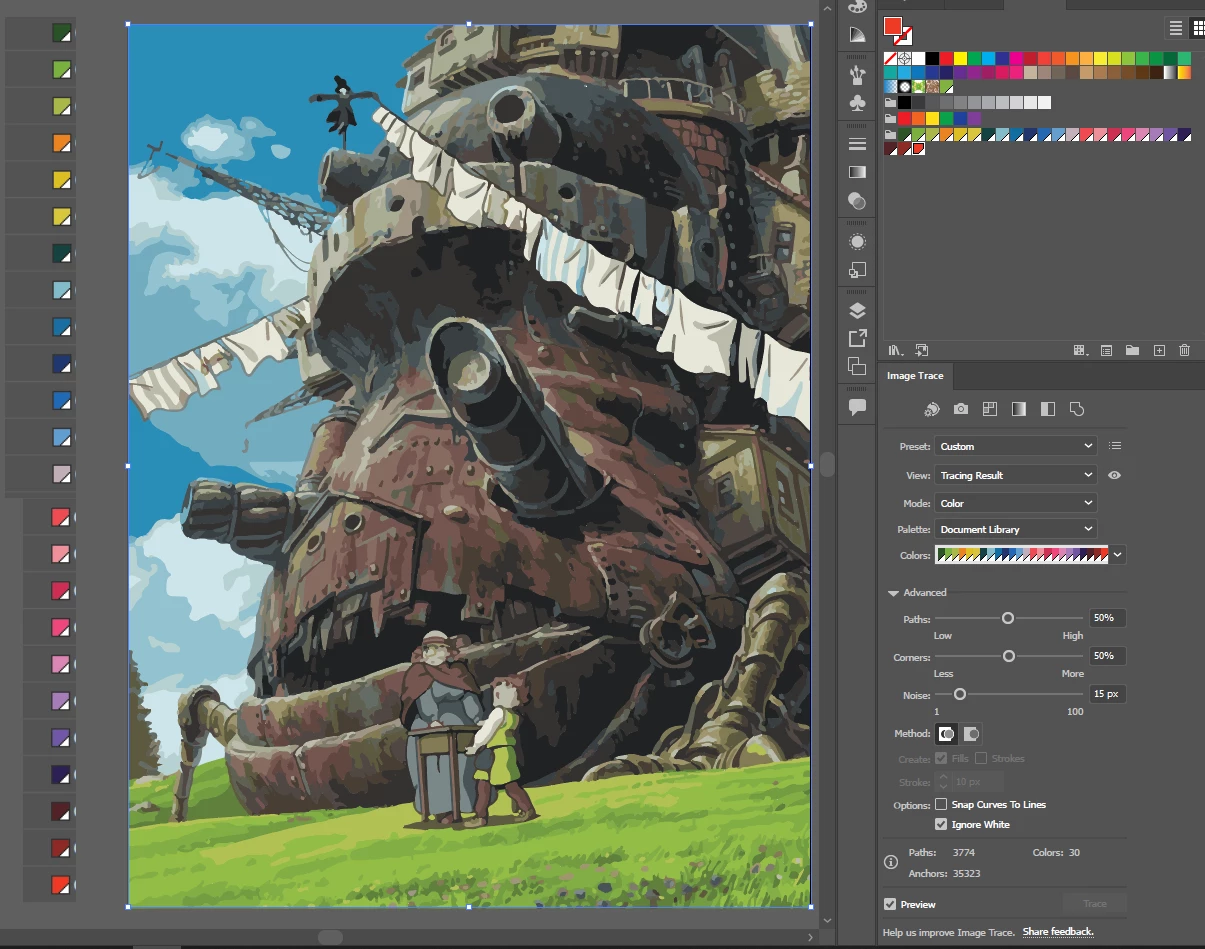Select the white swatch in first row

918,59
